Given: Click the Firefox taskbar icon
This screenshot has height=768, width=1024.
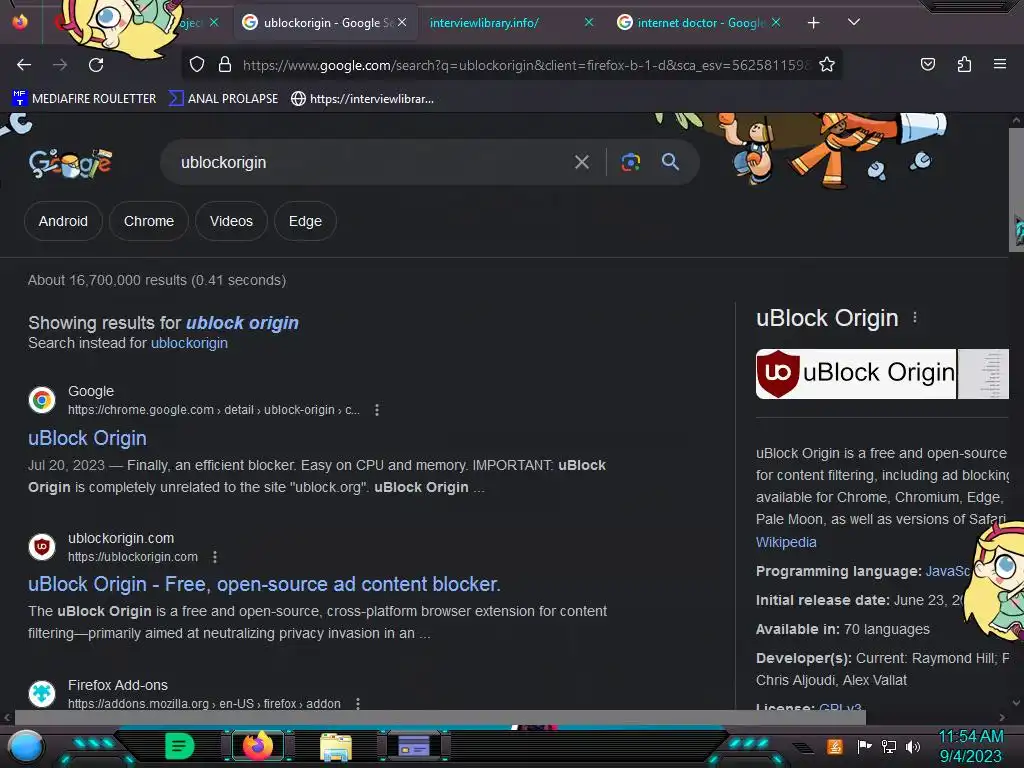Looking at the screenshot, I should (x=257, y=746).
